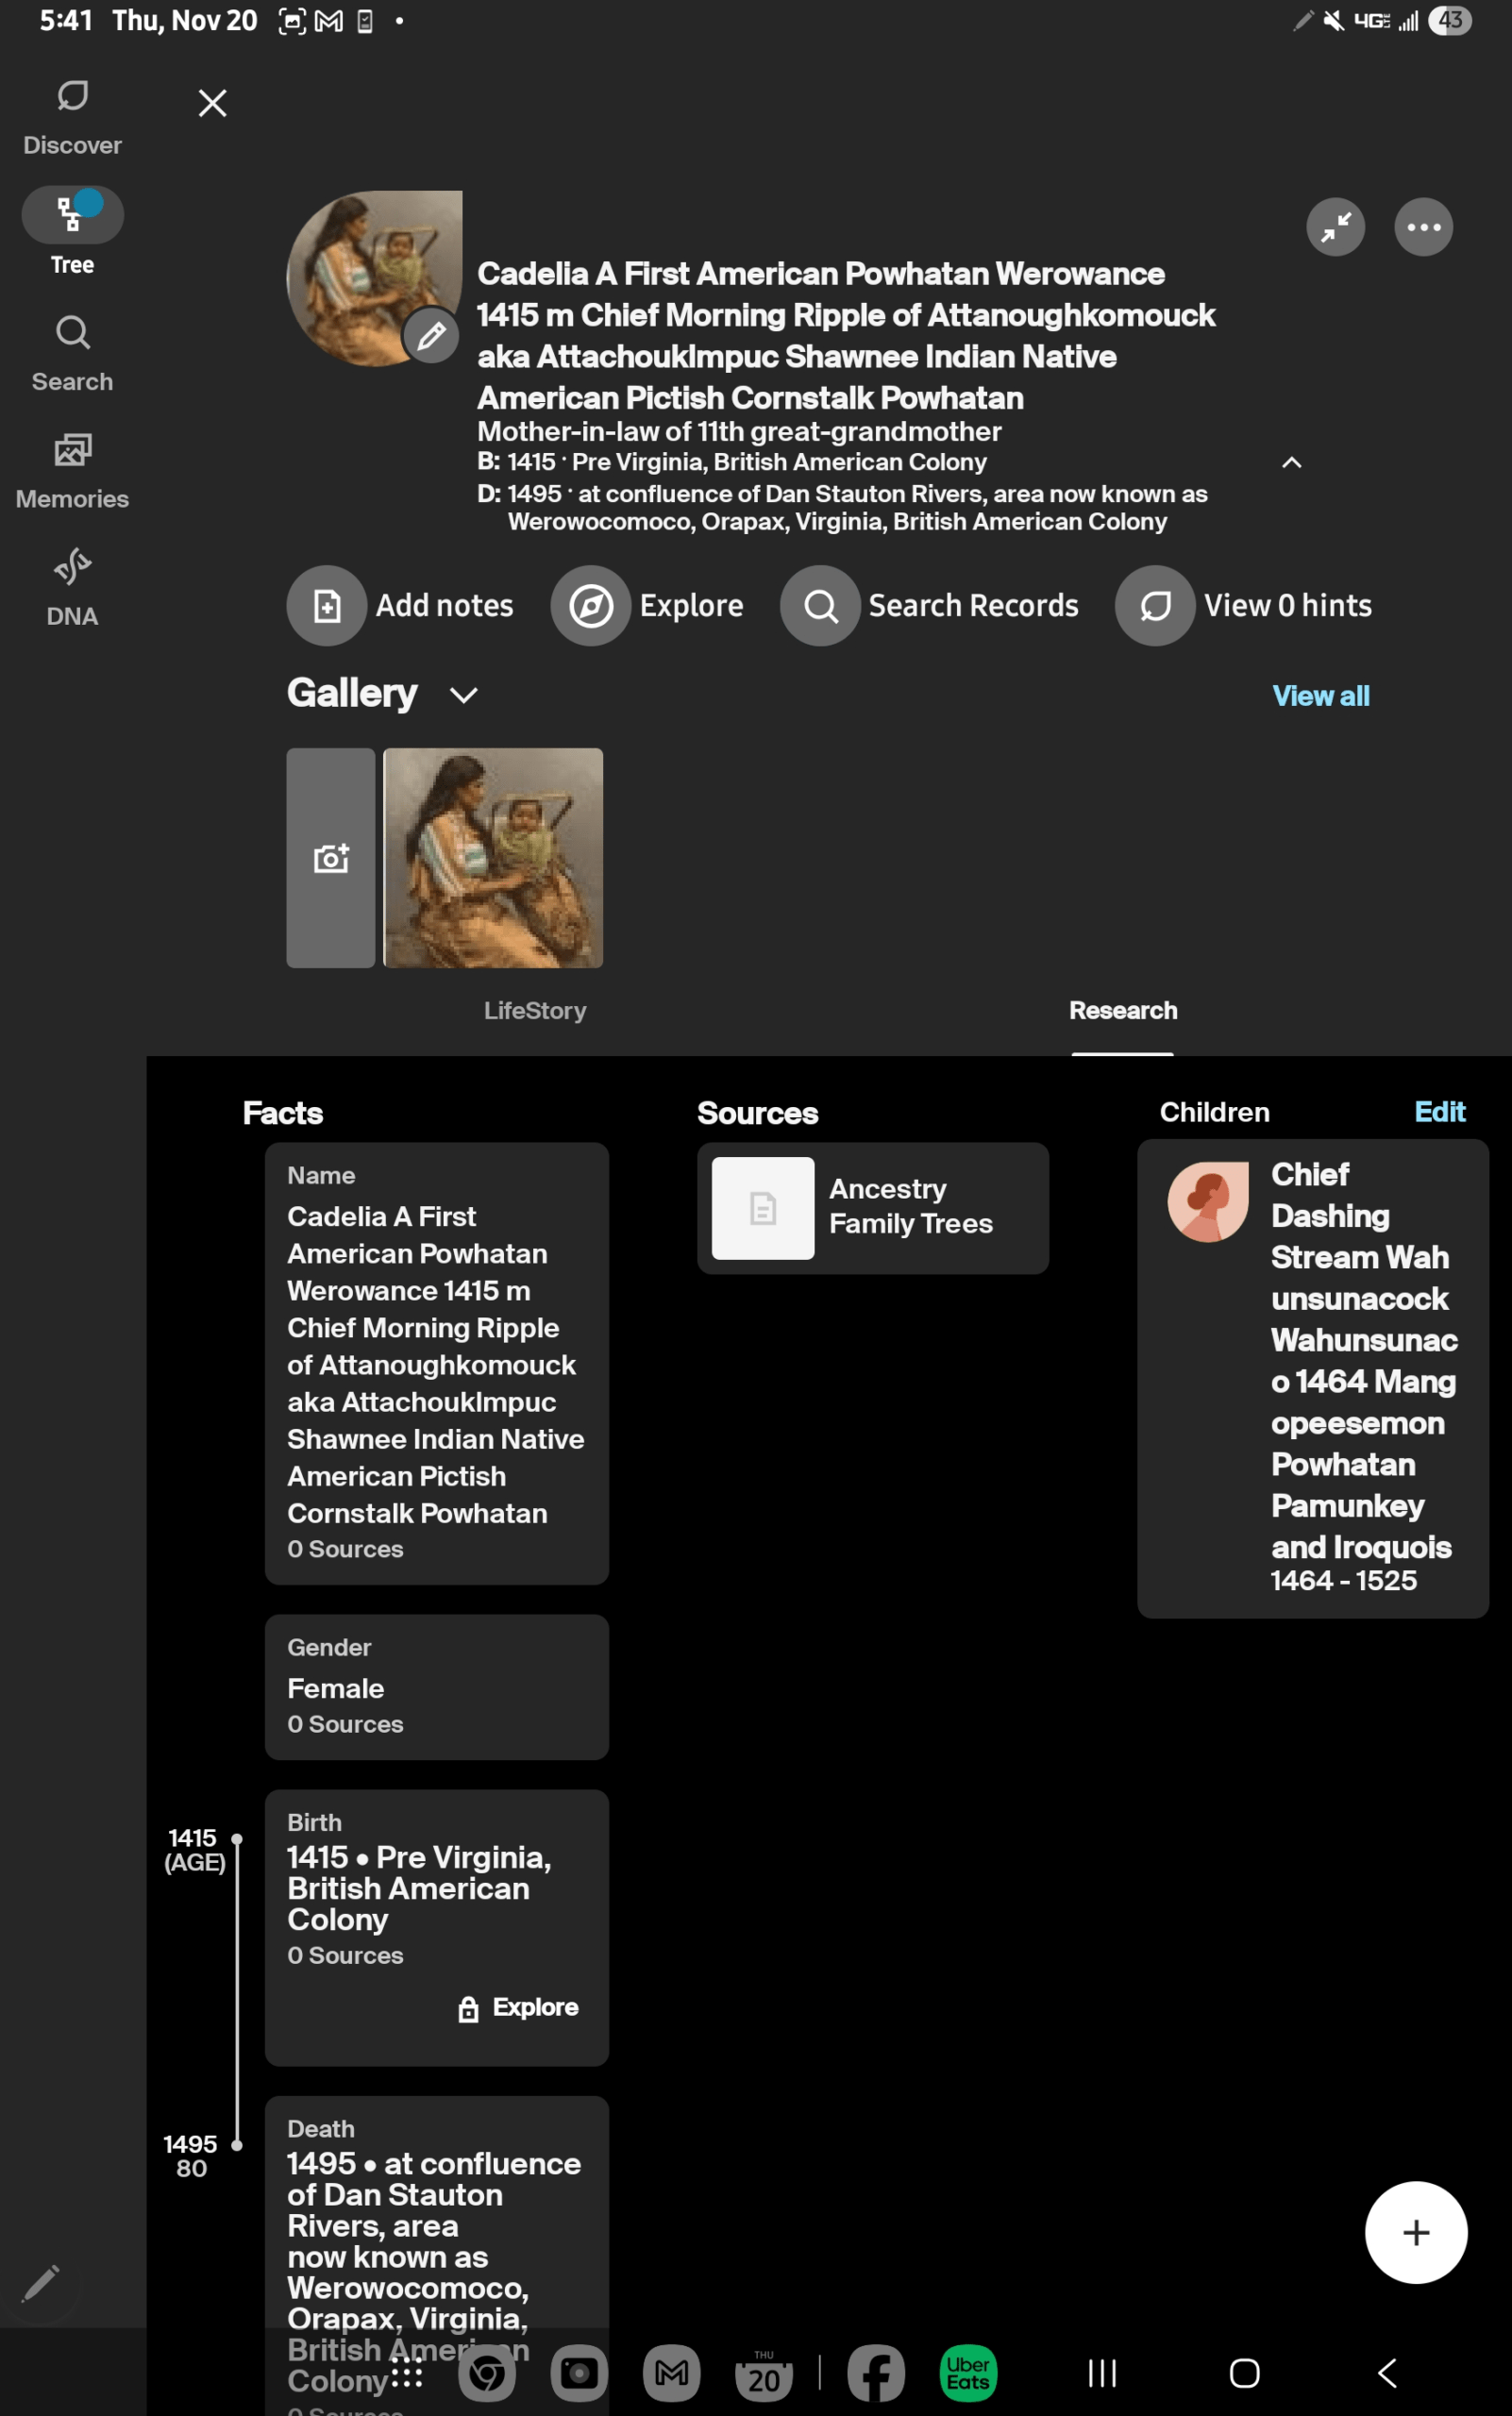Open the three-dot options menu
1512x2416 pixels.
point(1423,227)
